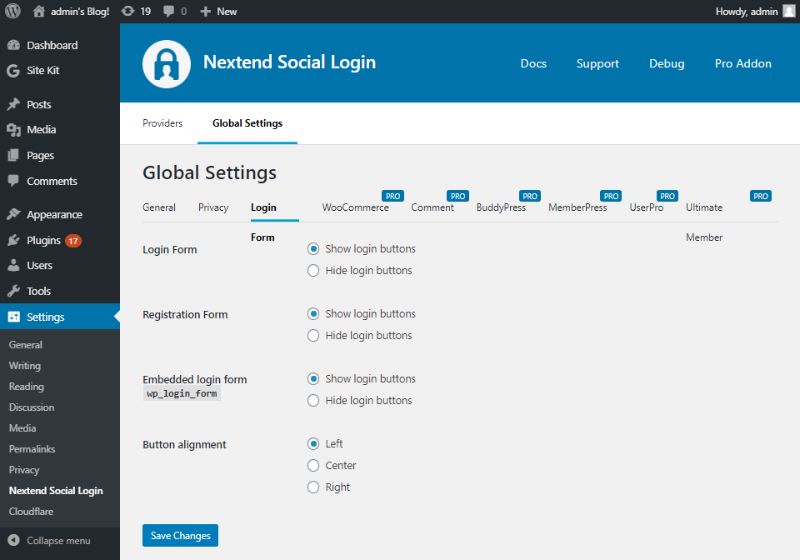Select Hide login buttons for Registration Form
Image resolution: width=800 pixels, height=560 pixels.
tap(313, 335)
